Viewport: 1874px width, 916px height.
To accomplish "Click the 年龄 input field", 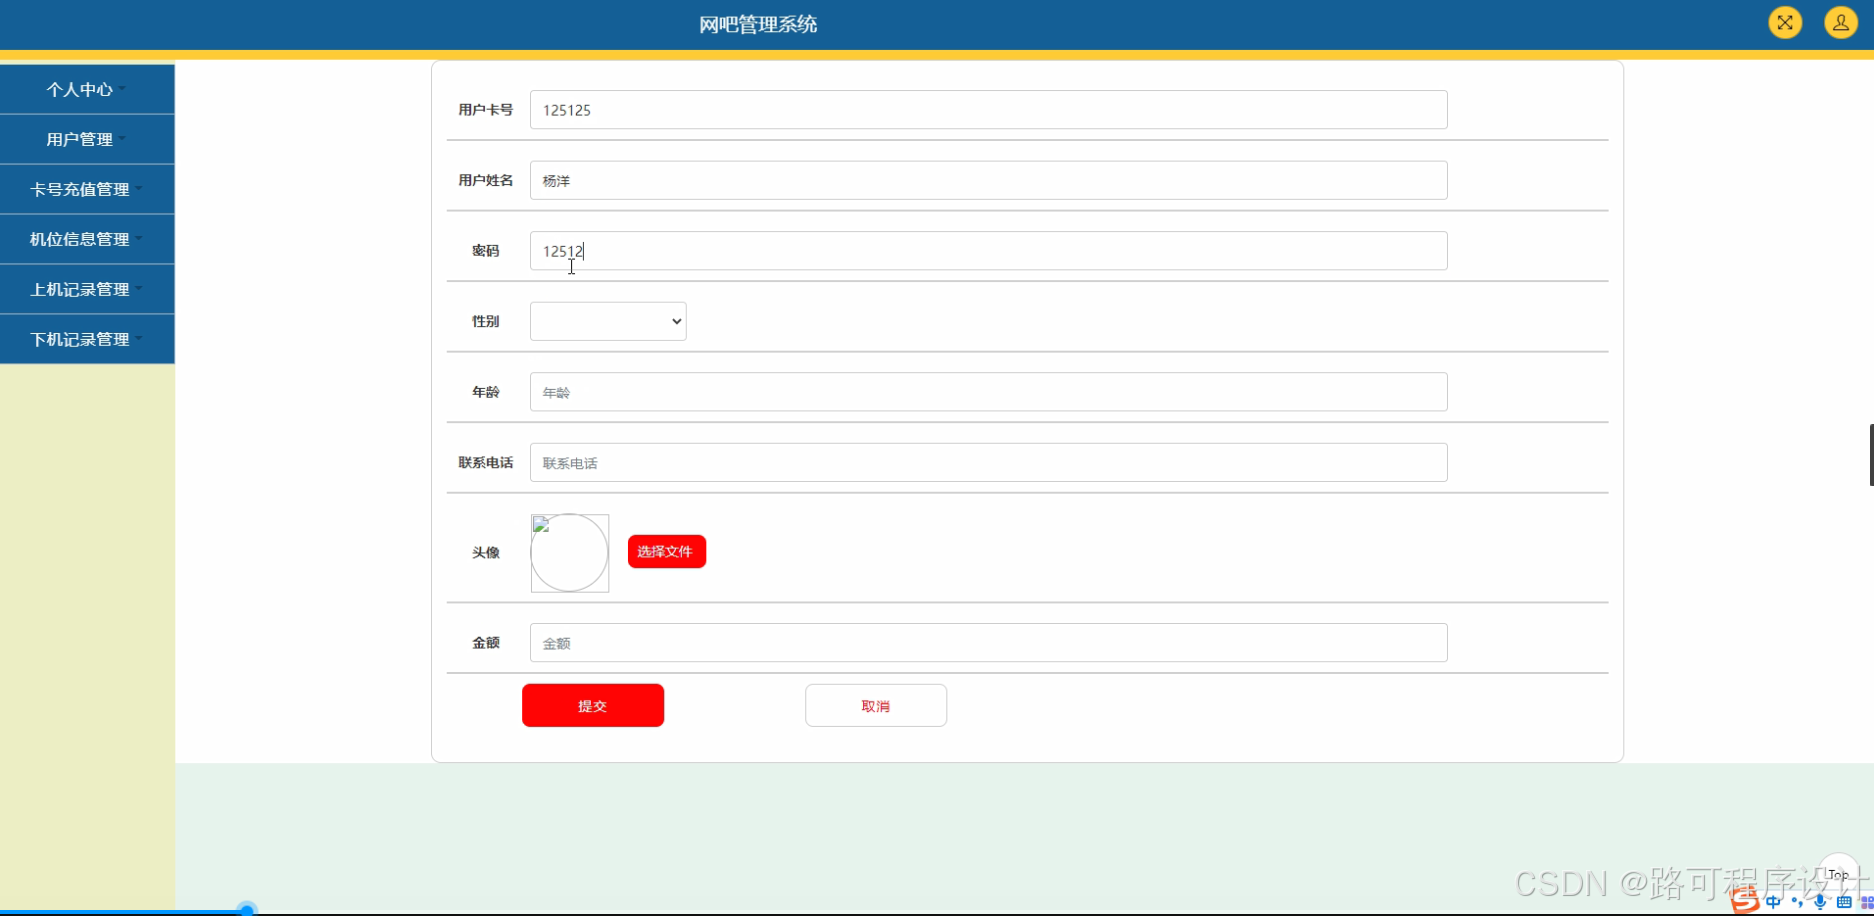I will pyautogui.click(x=988, y=392).
